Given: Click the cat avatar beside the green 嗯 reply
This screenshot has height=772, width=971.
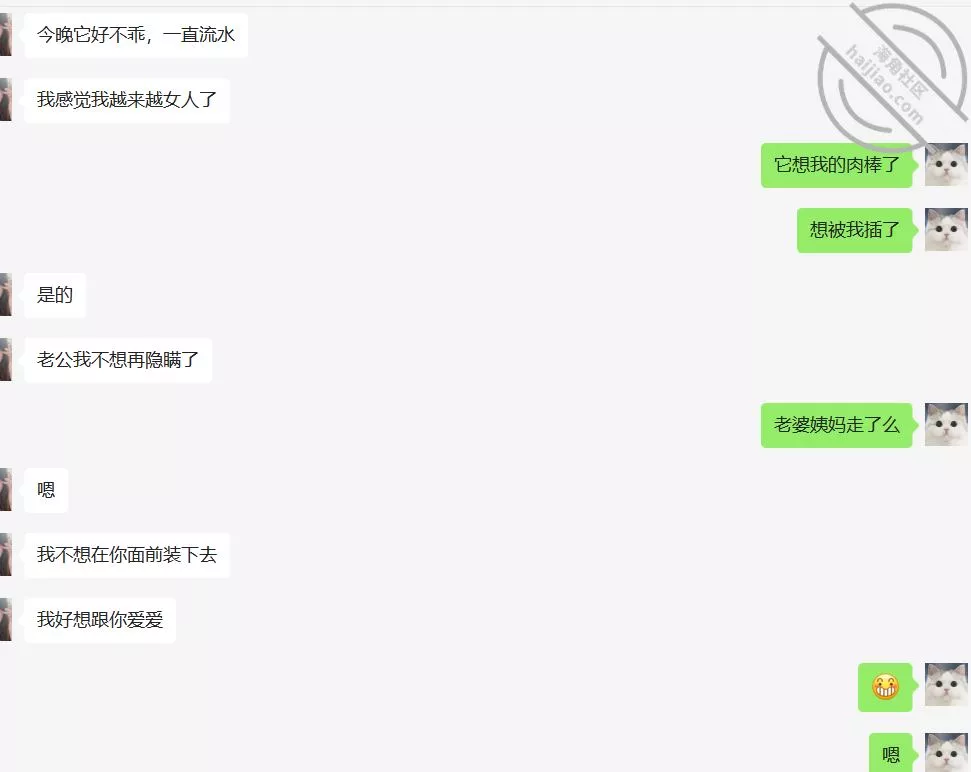Looking at the screenshot, I should tap(946, 752).
